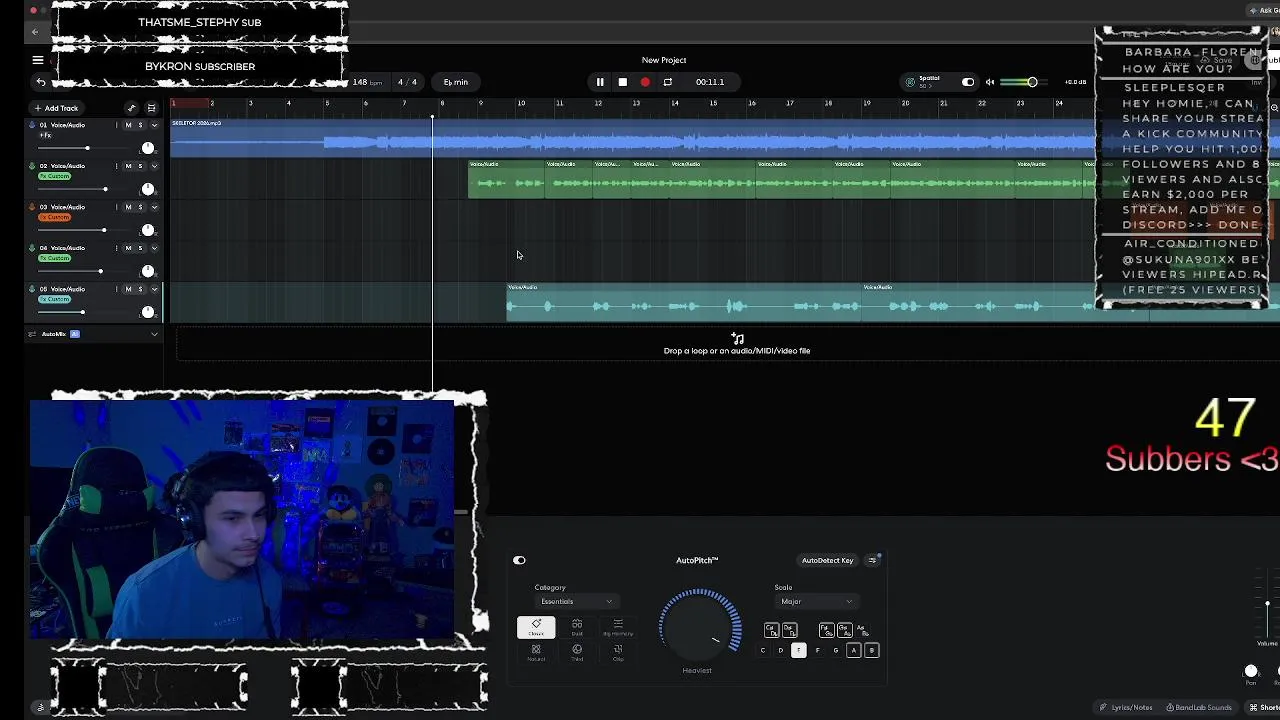Image resolution: width=1280 pixels, height=720 pixels.
Task: Click the Add Track button
Action: [x=56, y=108]
